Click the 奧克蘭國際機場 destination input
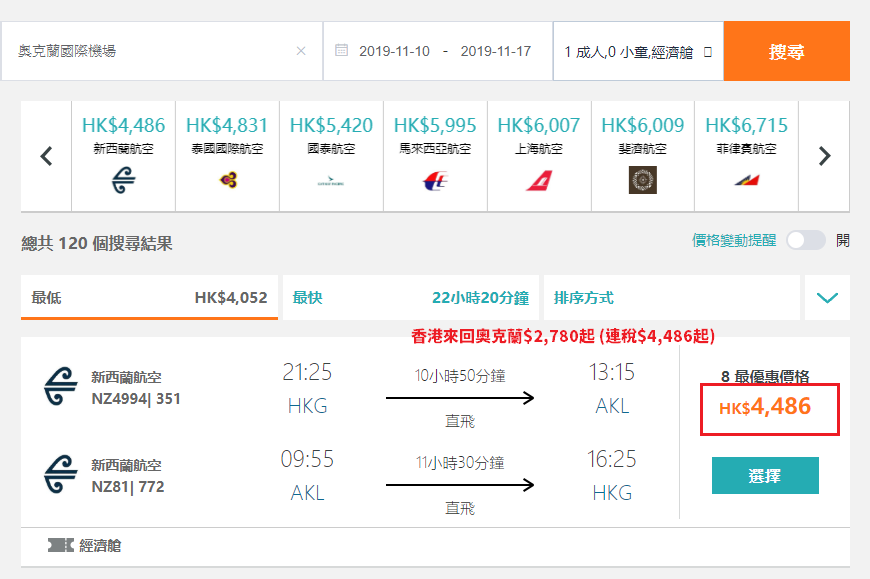 pos(162,51)
